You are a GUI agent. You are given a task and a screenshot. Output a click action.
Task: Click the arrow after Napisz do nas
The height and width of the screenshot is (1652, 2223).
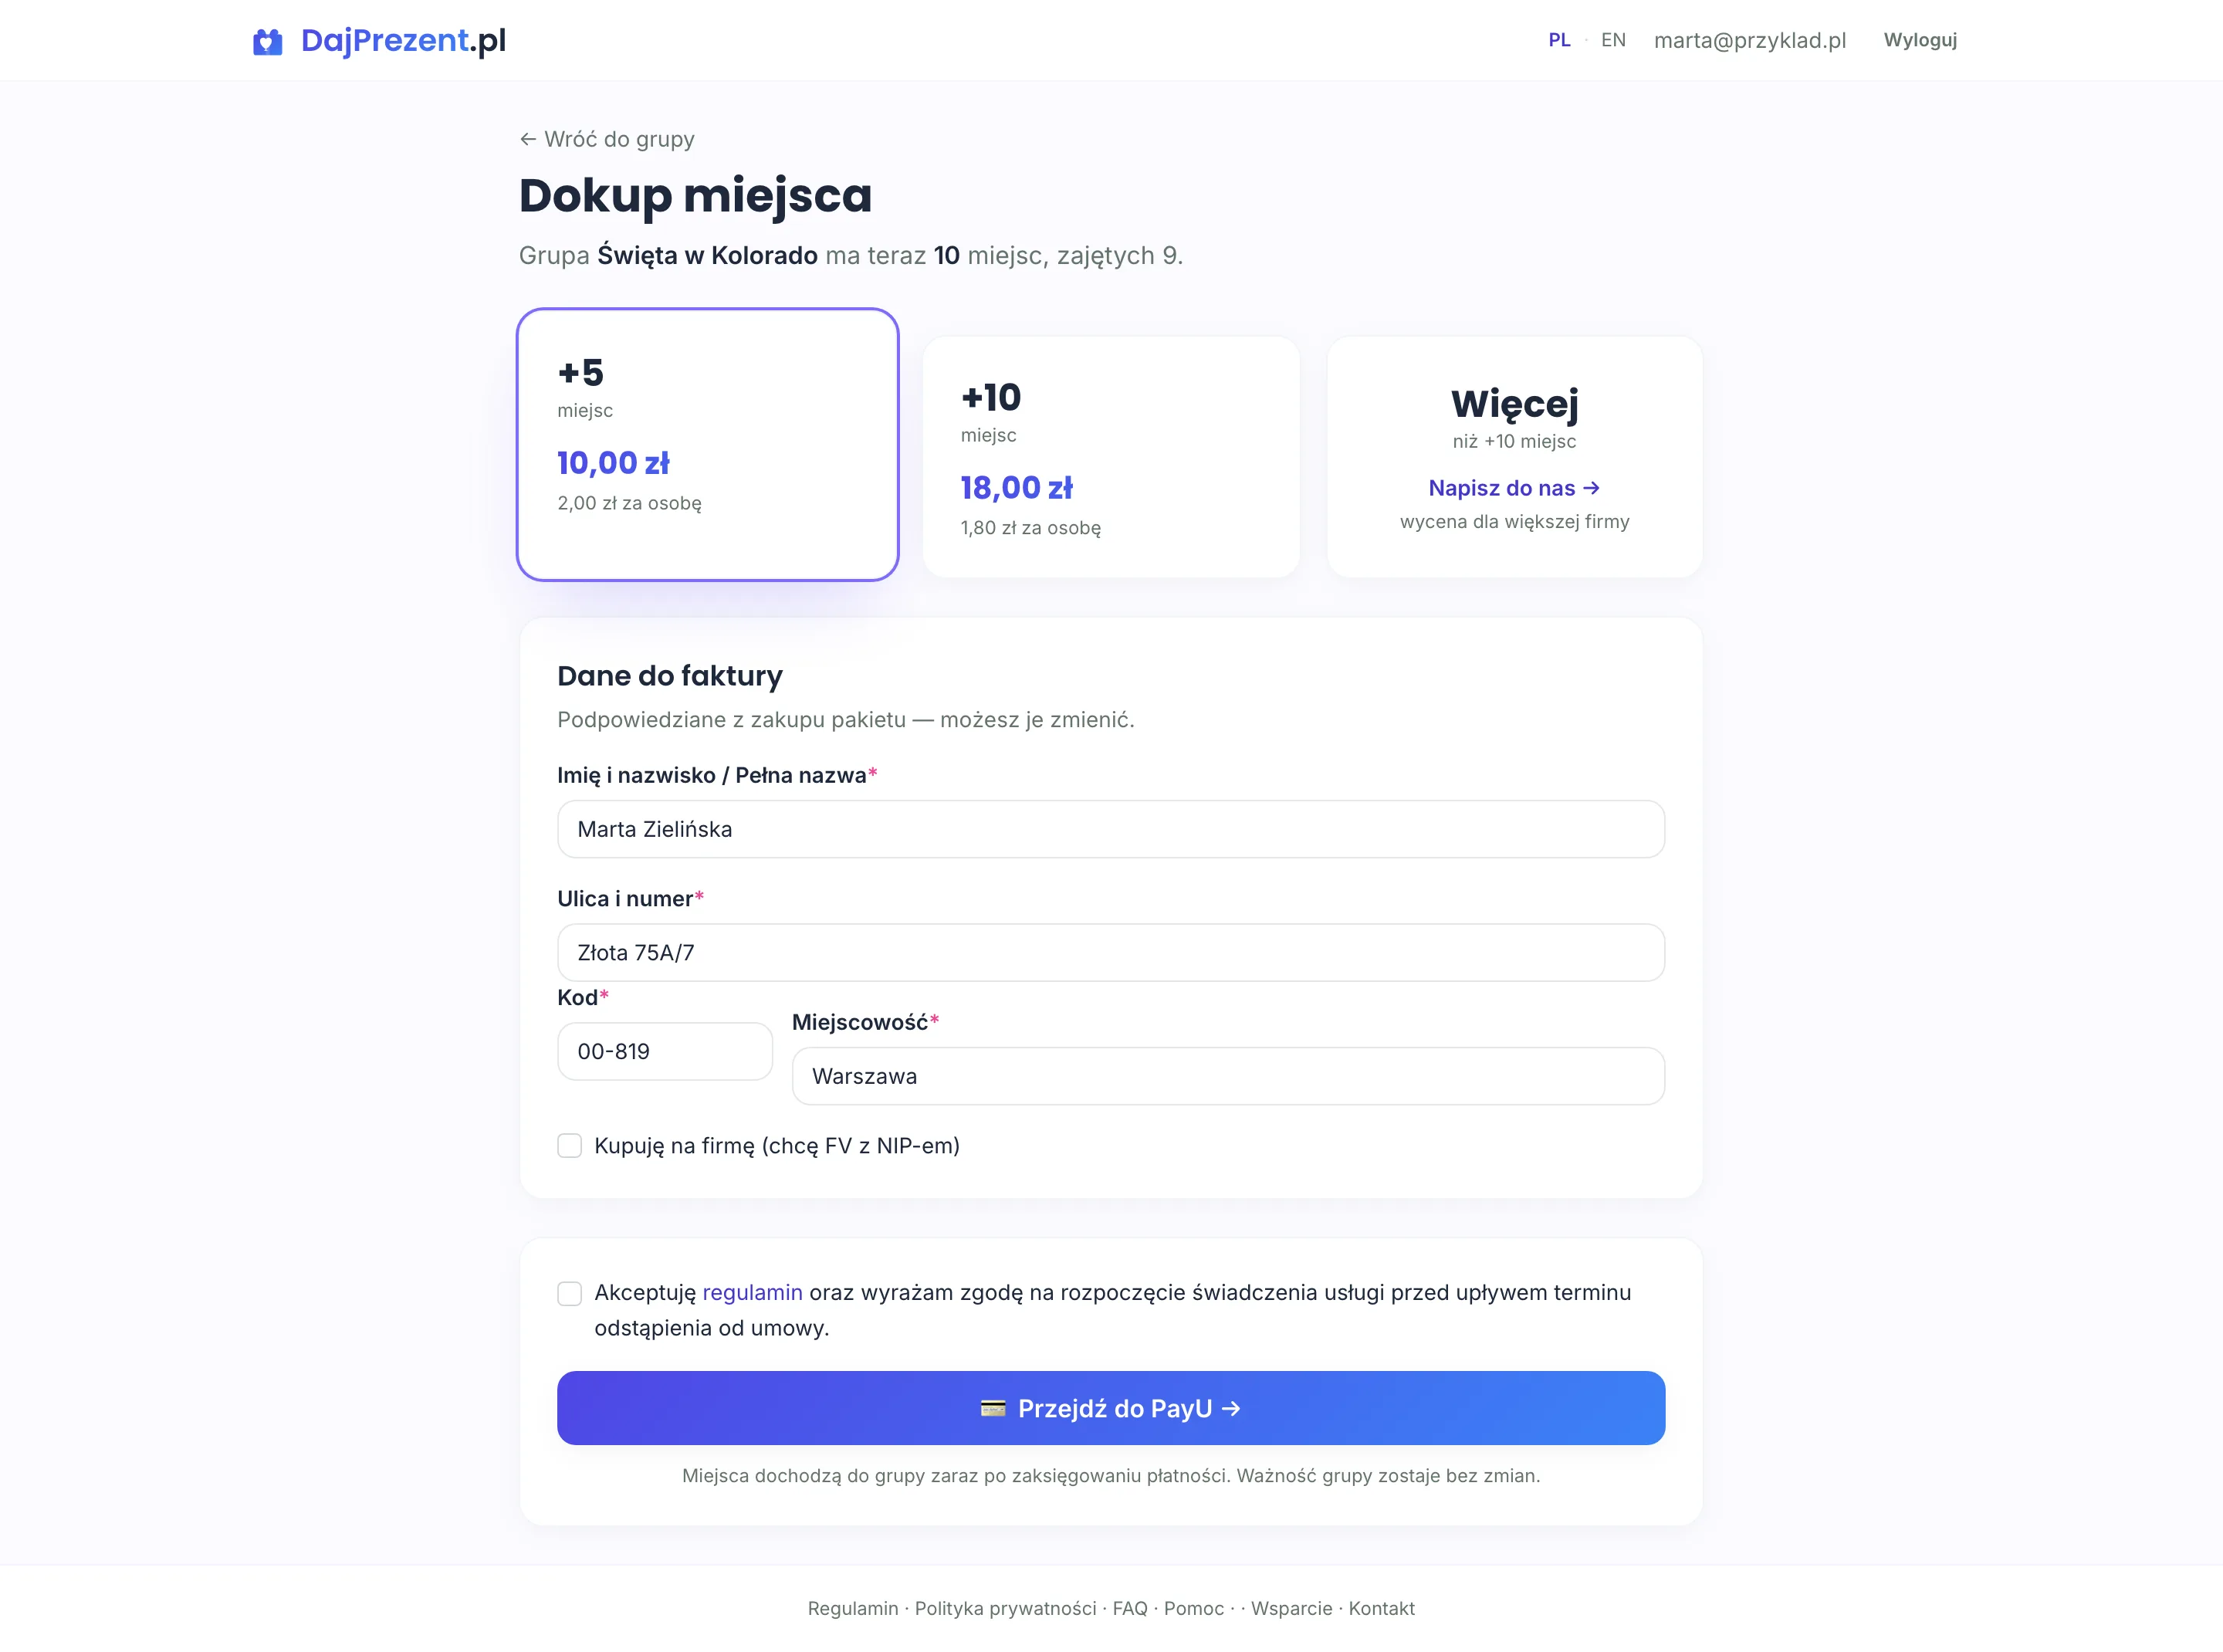[1591, 488]
